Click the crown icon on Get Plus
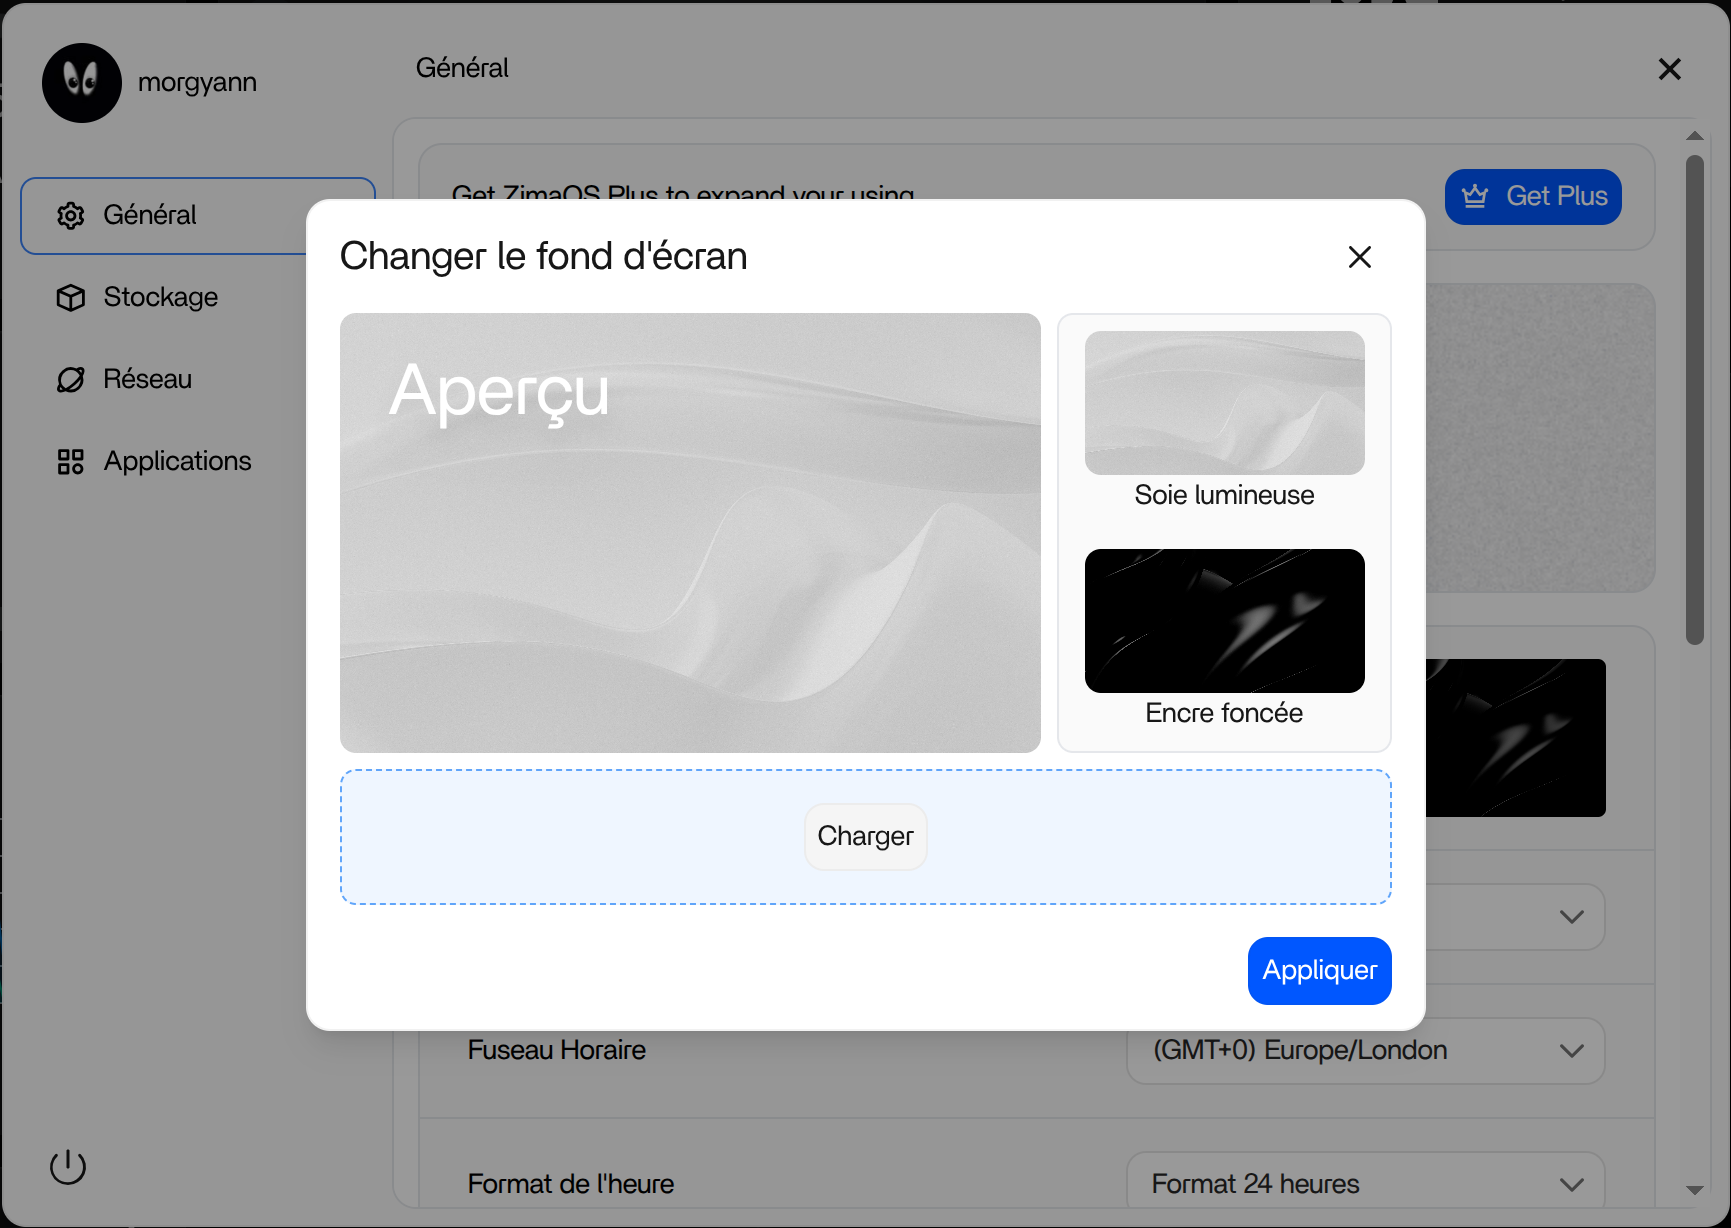 1475,196
